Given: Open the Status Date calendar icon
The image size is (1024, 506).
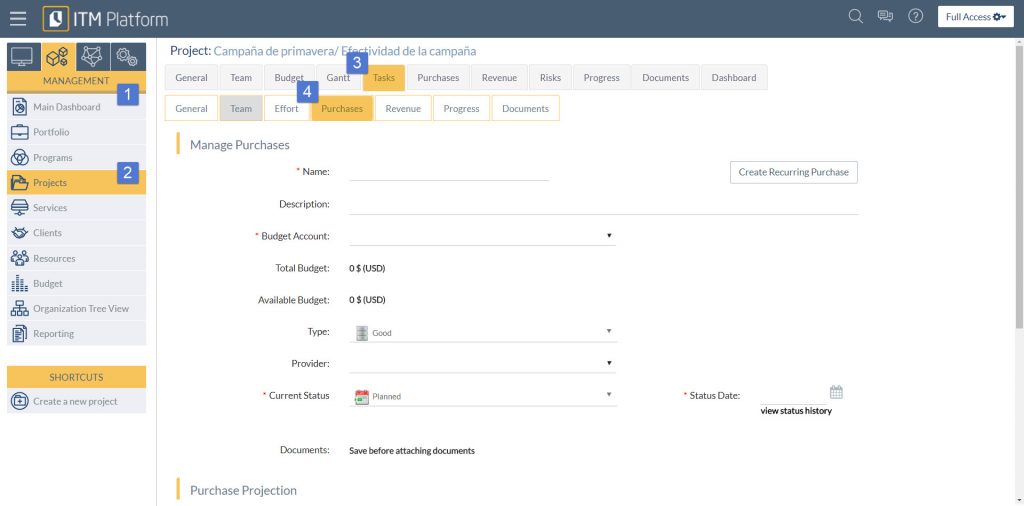Looking at the screenshot, I should tap(836, 392).
